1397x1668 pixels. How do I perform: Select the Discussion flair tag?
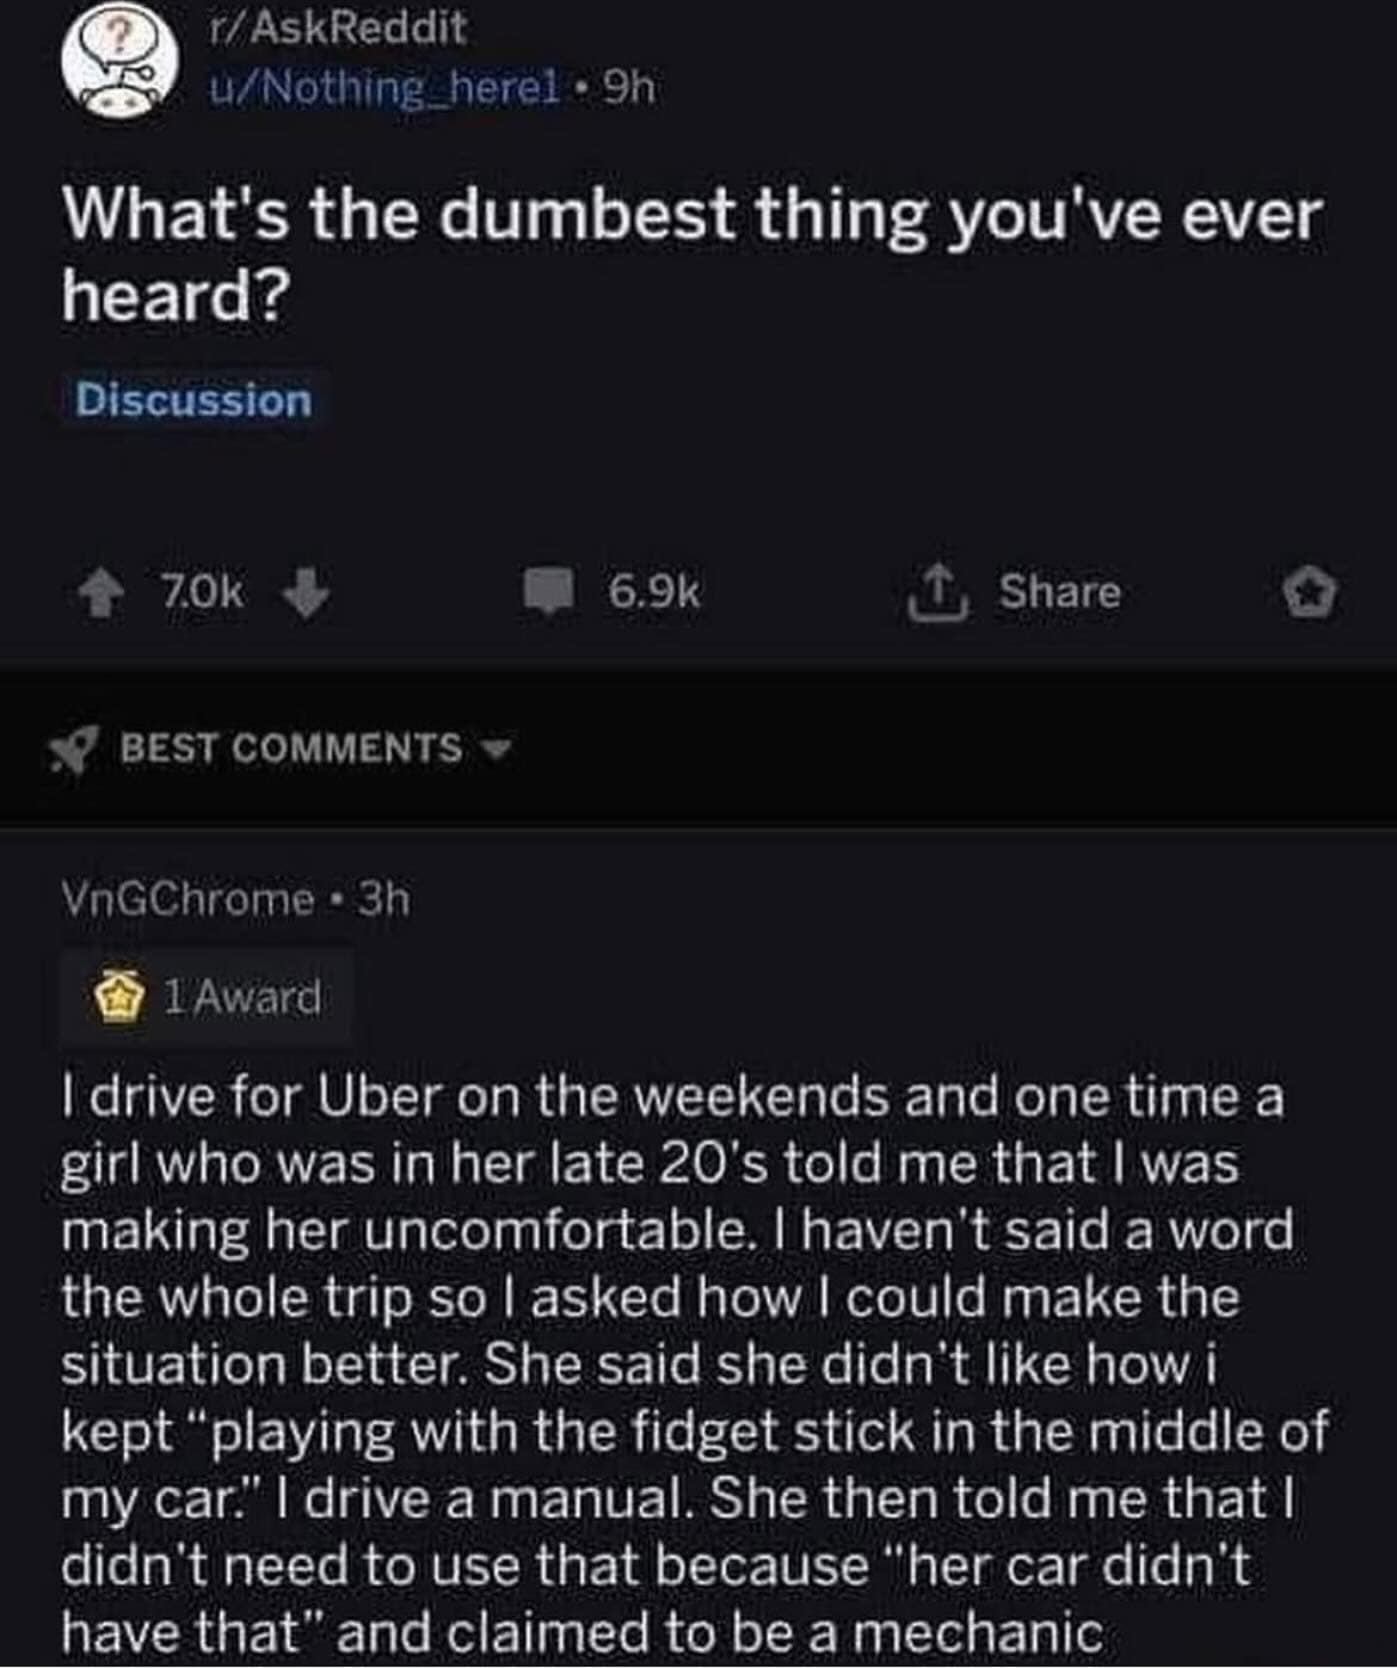coord(194,401)
